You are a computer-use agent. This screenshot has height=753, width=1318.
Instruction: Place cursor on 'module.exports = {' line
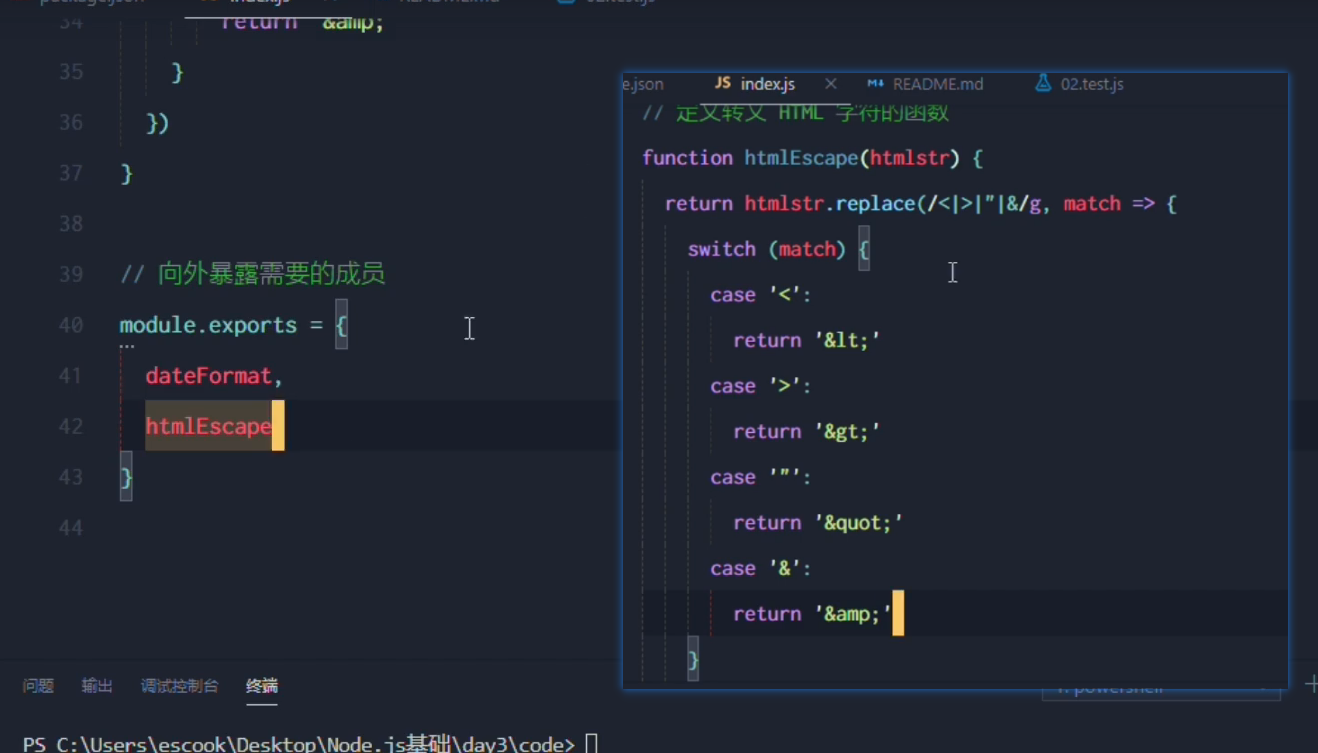pyautogui.click(x=233, y=325)
